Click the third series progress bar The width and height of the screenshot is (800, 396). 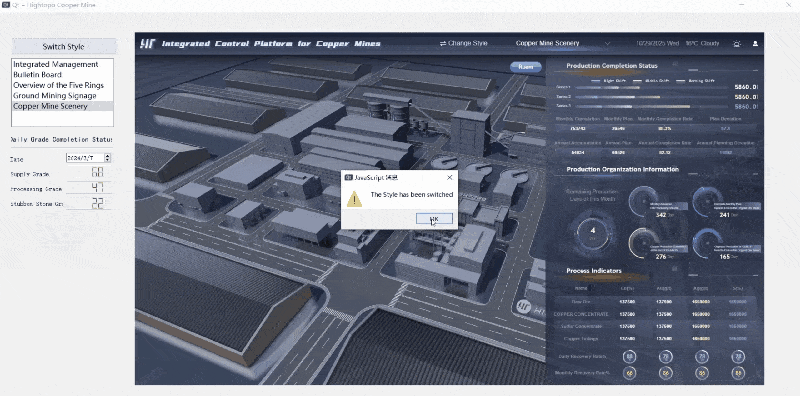click(653, 106)
